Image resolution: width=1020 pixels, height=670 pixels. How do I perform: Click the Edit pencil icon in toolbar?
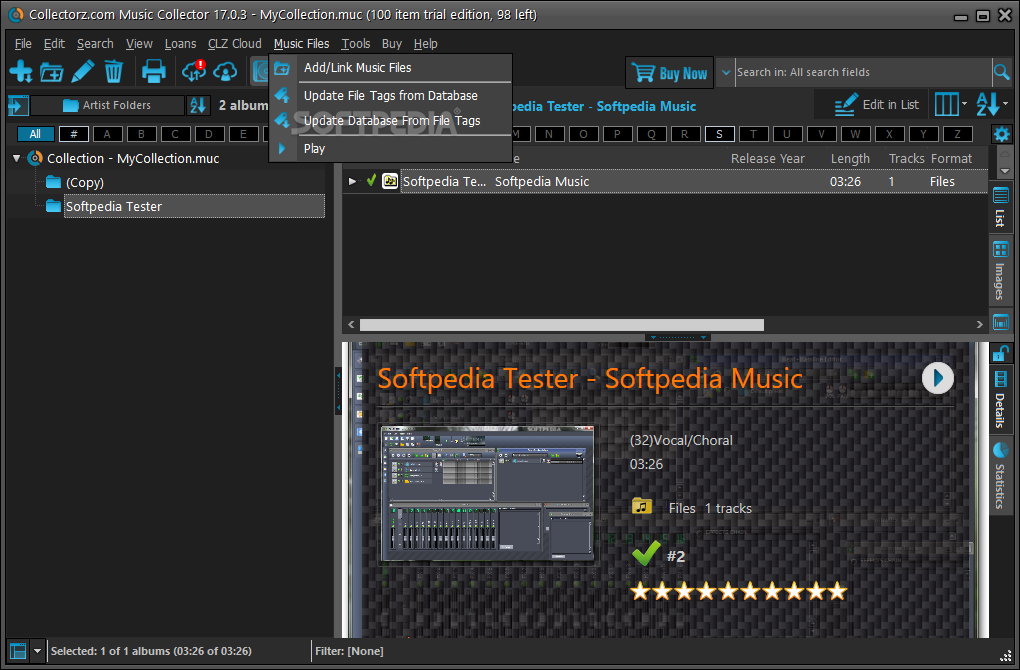(x=83, y=71)
